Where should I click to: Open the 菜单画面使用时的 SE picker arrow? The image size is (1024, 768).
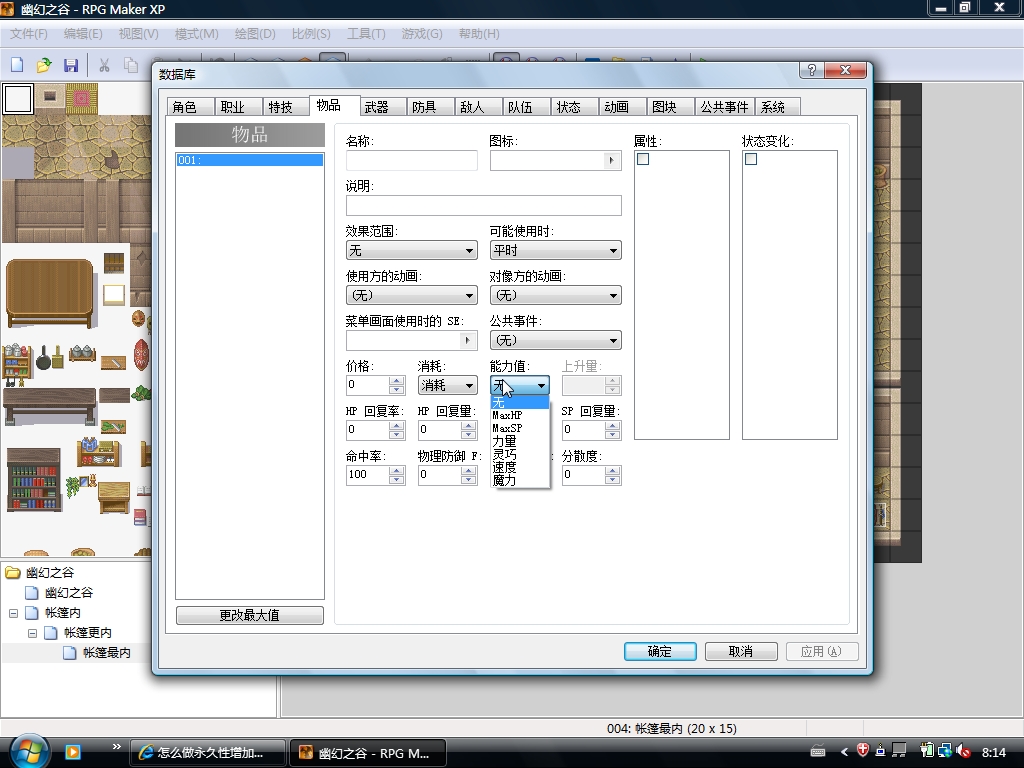tap(468, 340)
